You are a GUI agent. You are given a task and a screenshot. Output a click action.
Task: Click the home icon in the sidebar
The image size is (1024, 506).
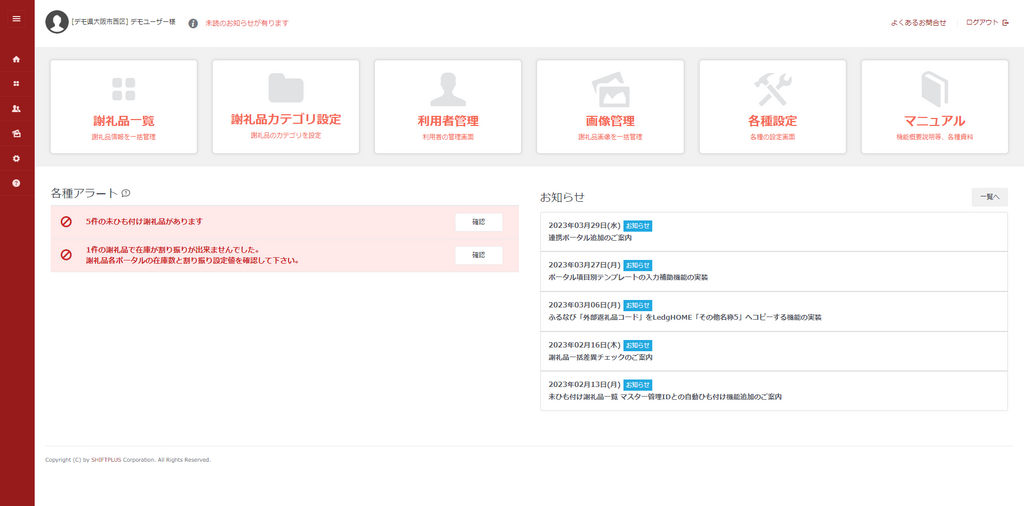click(16, 59)
